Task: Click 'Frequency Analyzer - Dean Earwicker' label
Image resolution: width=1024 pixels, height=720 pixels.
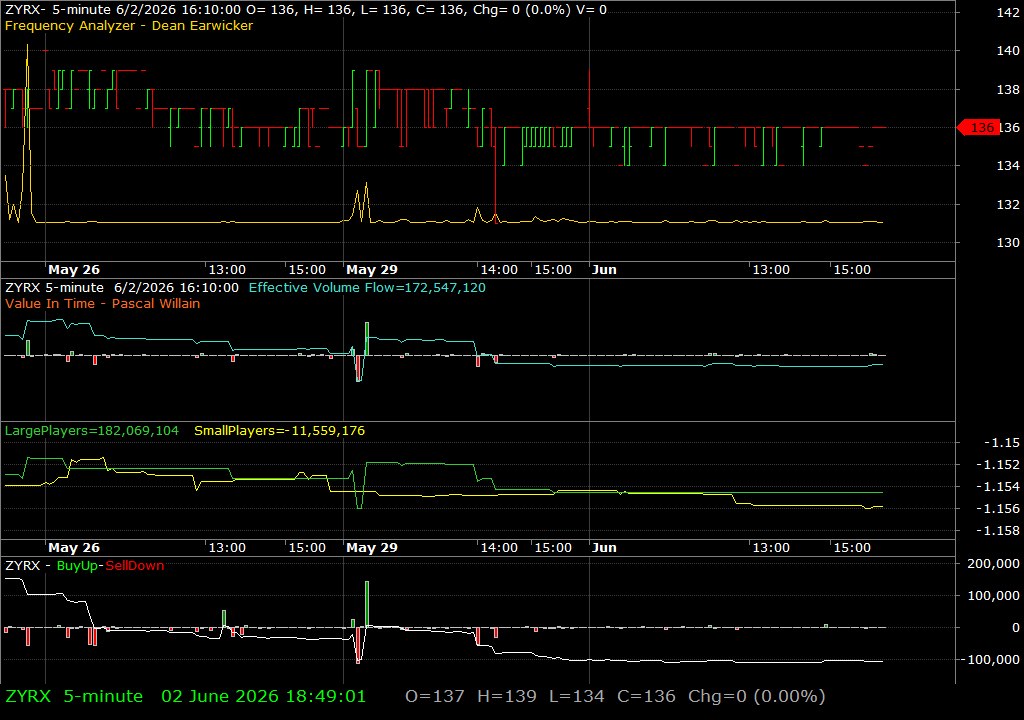Action: 129,25
